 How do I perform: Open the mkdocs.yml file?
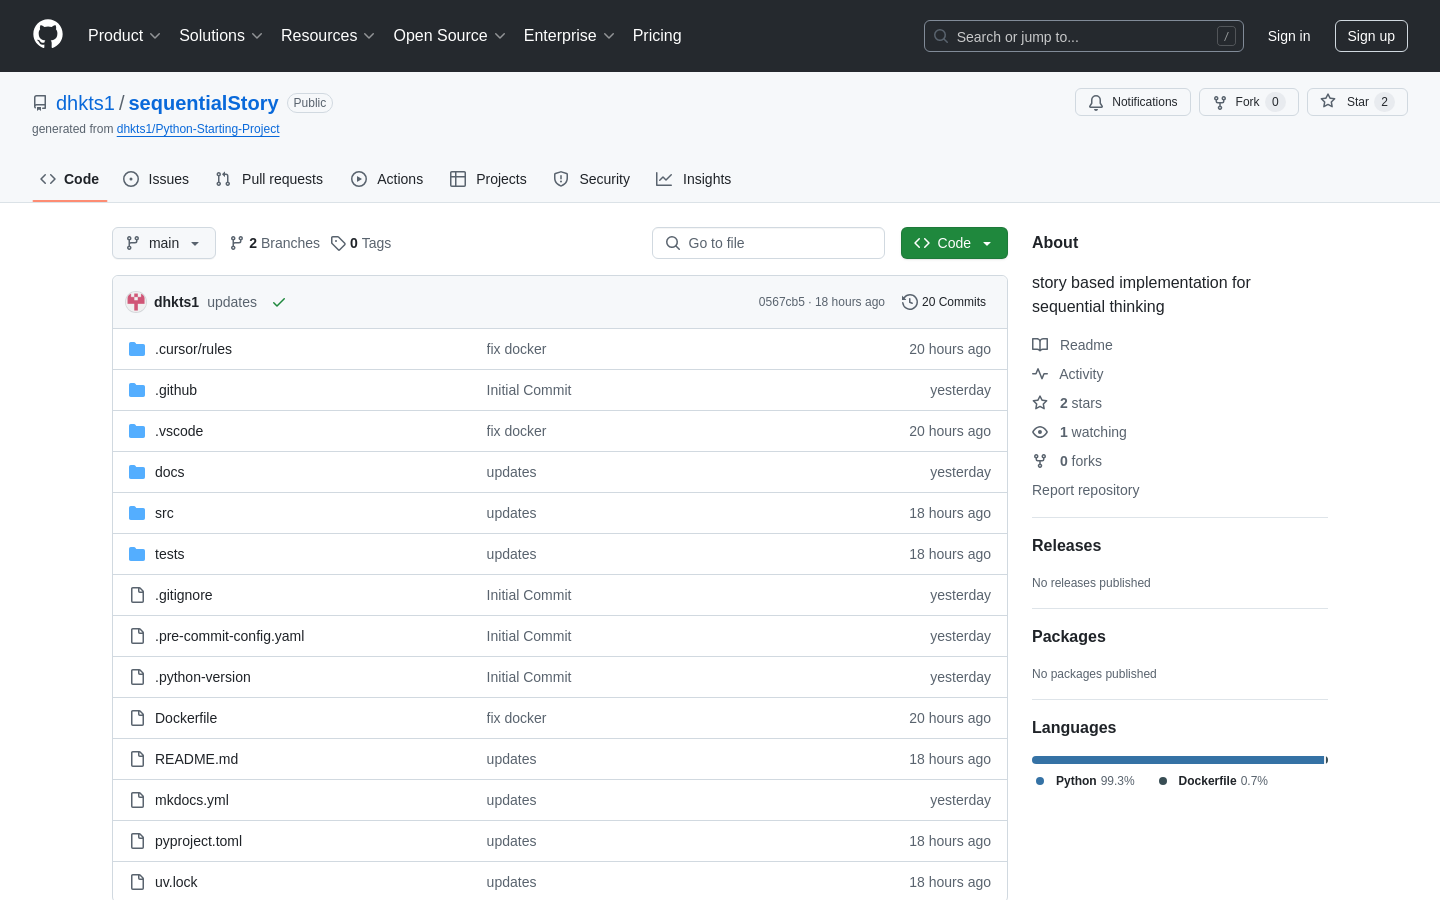click(x=192, y=800)
